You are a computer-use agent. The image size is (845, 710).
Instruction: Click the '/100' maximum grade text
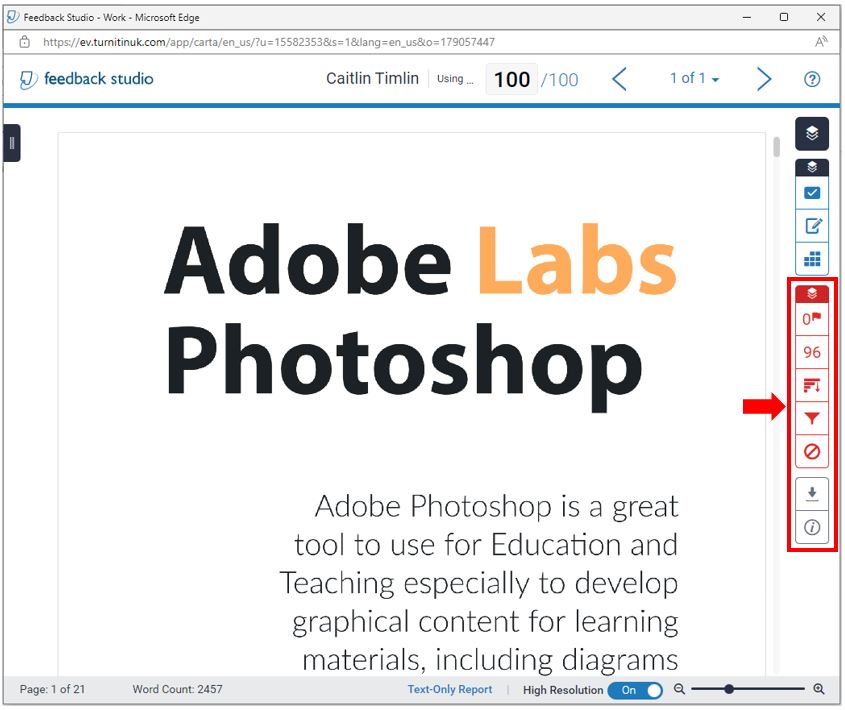pyautogui.click(x=559, y=80)
